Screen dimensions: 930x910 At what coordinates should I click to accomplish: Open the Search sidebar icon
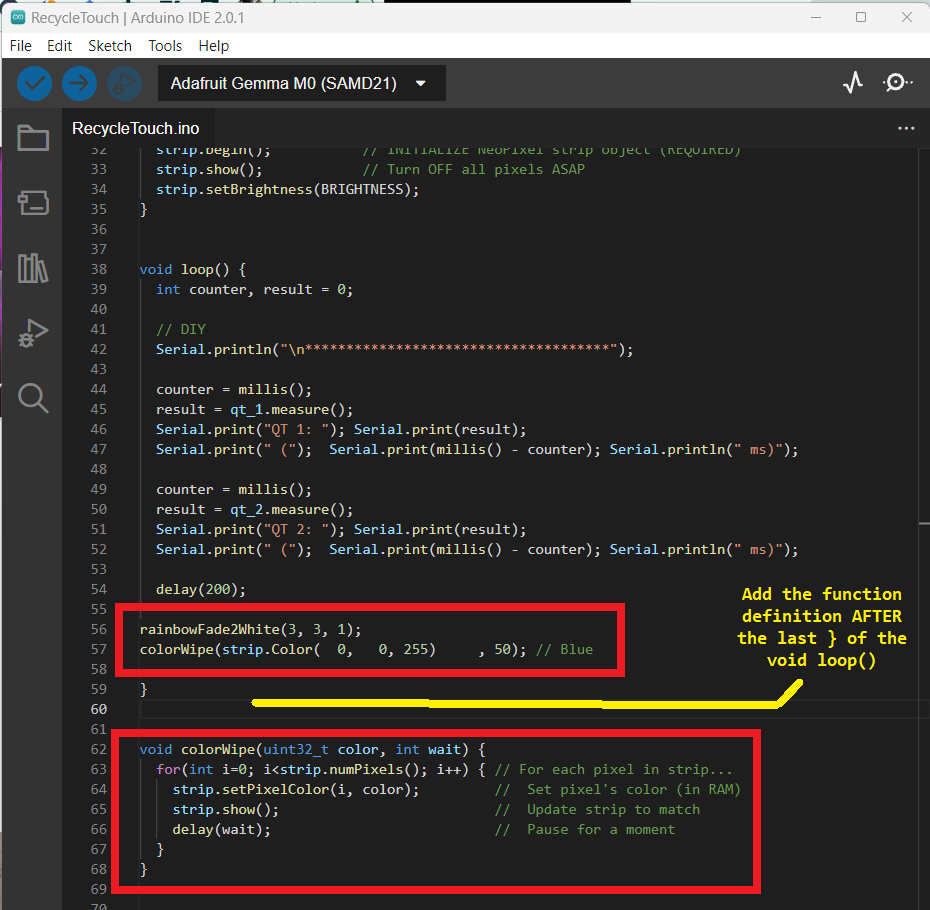tap(33, 398)
